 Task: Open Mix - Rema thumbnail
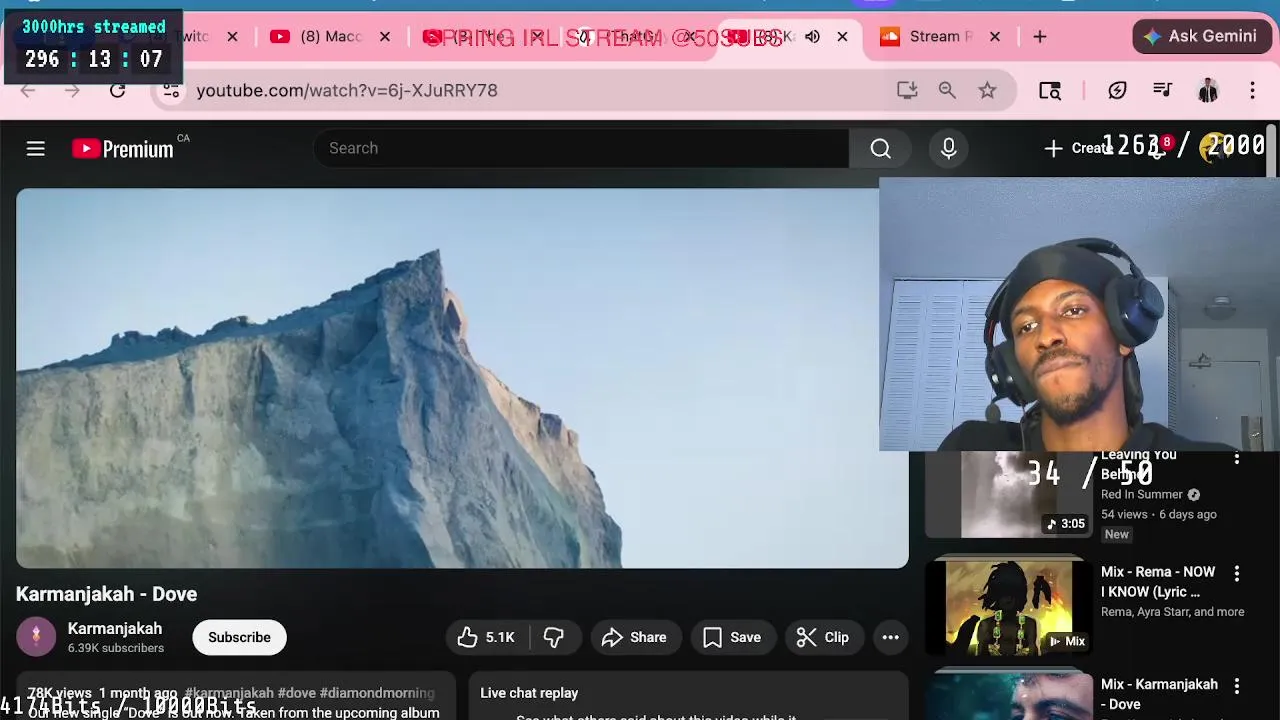coord(1009,606)
